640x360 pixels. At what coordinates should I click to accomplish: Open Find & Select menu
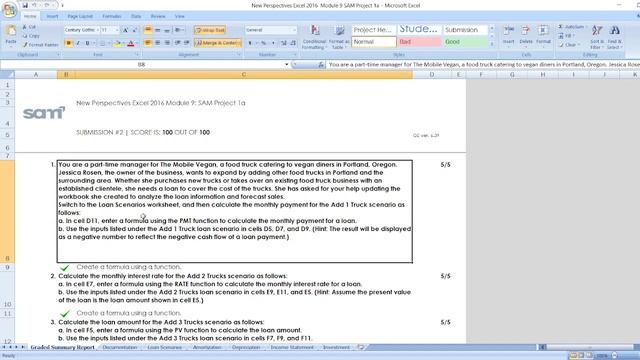614,37
